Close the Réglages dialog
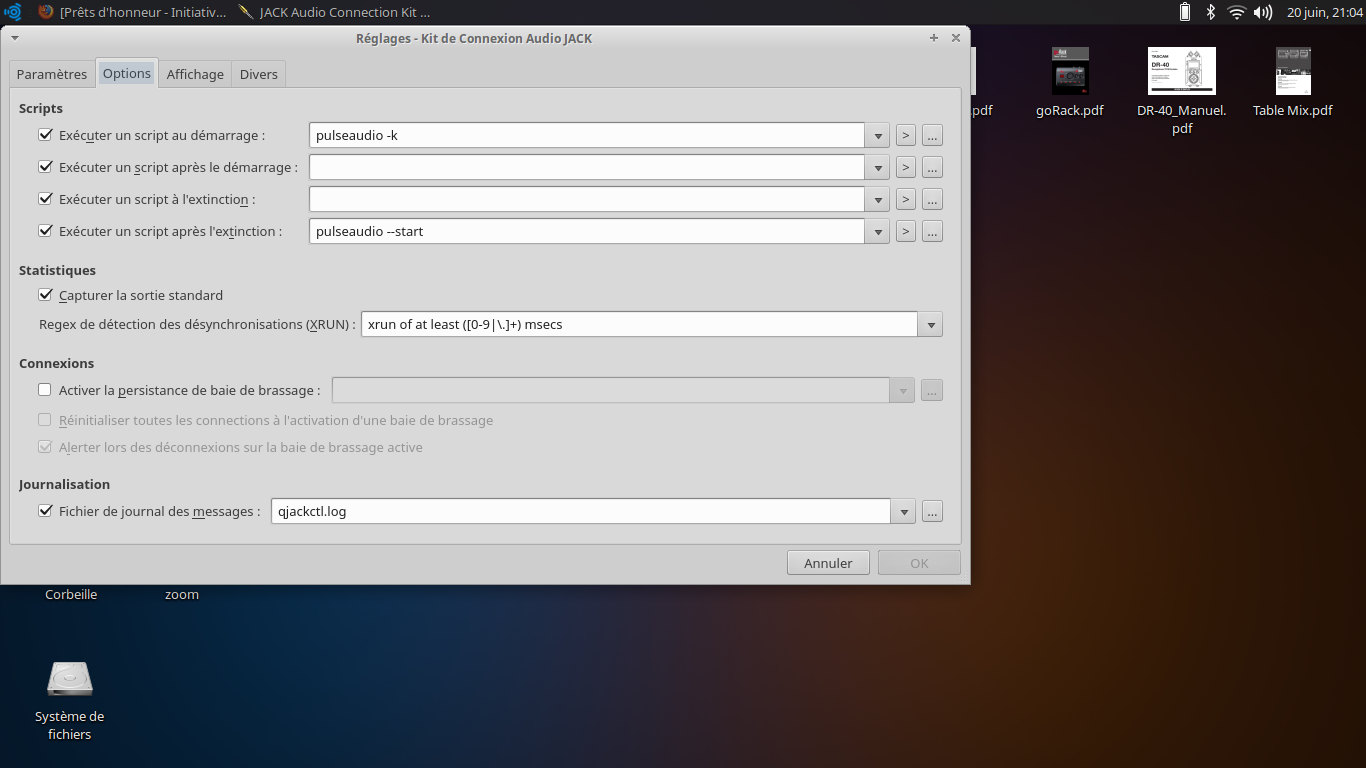 956,38
